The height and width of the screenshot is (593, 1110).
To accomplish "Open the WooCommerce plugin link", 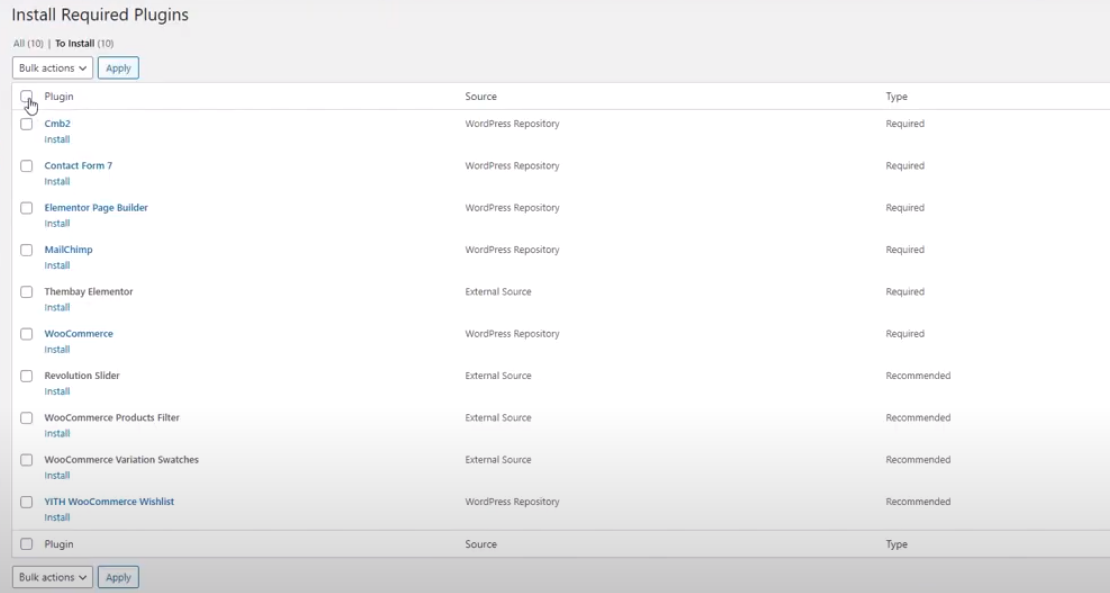I will pyautogui.click(x=79, y=333).
